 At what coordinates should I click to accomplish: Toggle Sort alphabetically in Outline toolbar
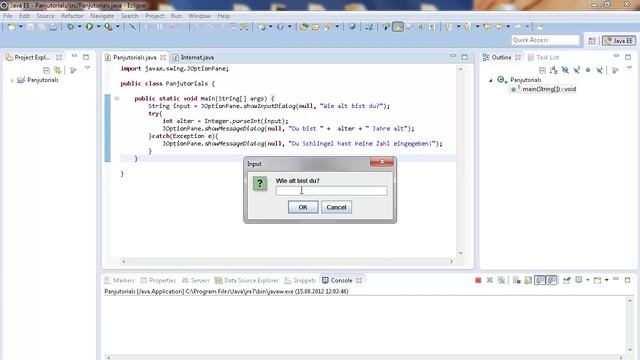pyautogui.click(x=553, y=71)
